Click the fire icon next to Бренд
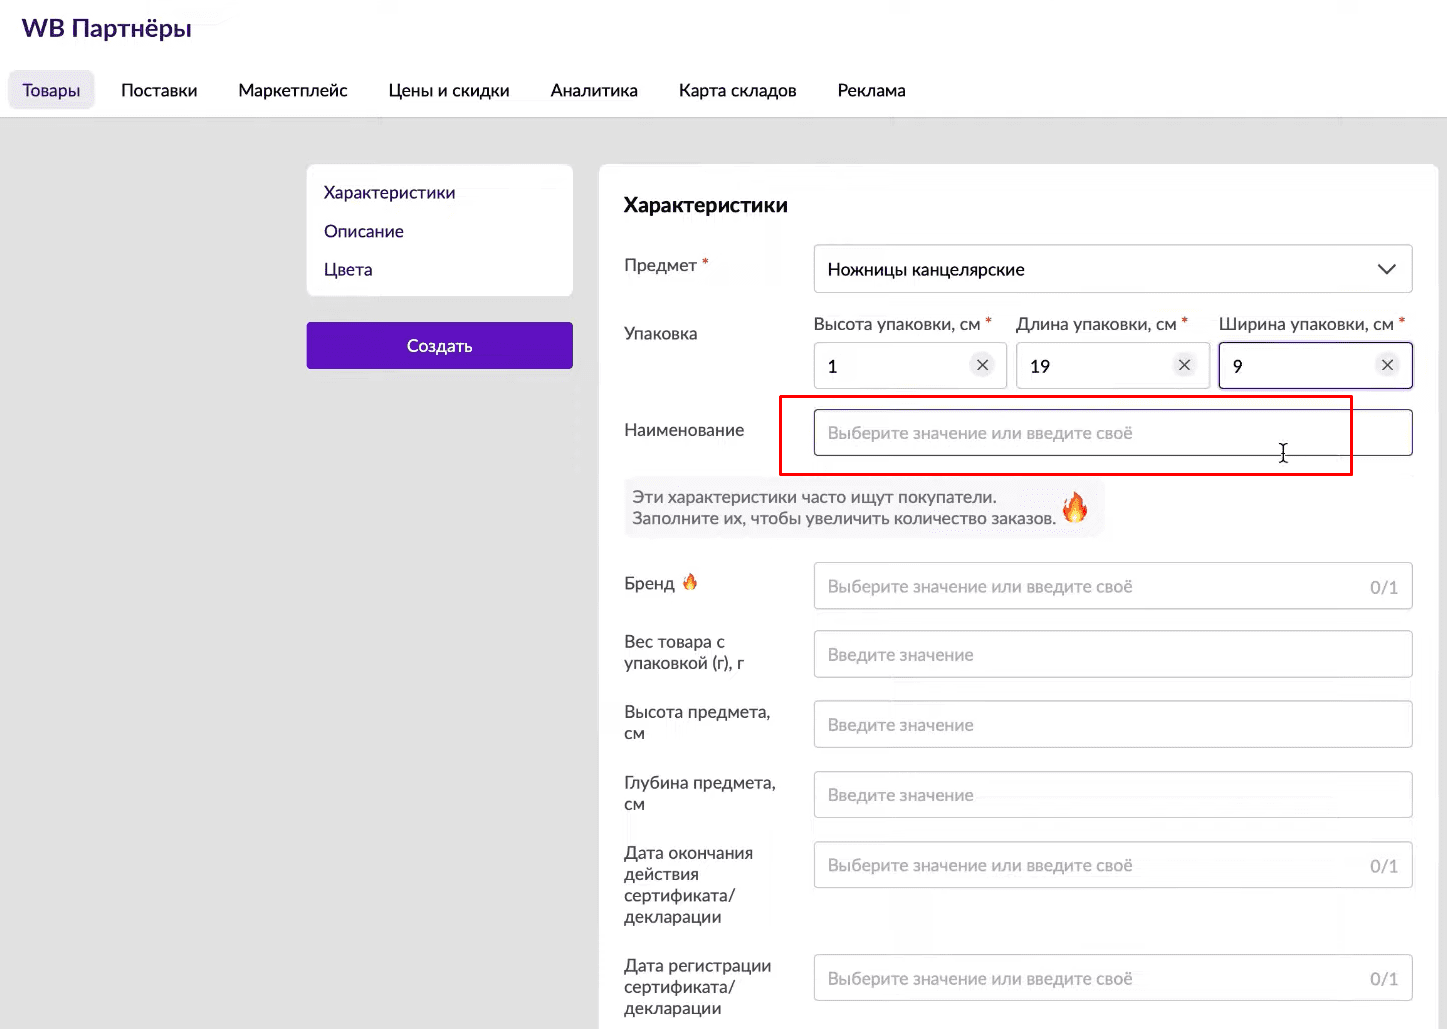Image resolution: width=1447 pixels, height=1029 pixels. click(x=690, y=582)
